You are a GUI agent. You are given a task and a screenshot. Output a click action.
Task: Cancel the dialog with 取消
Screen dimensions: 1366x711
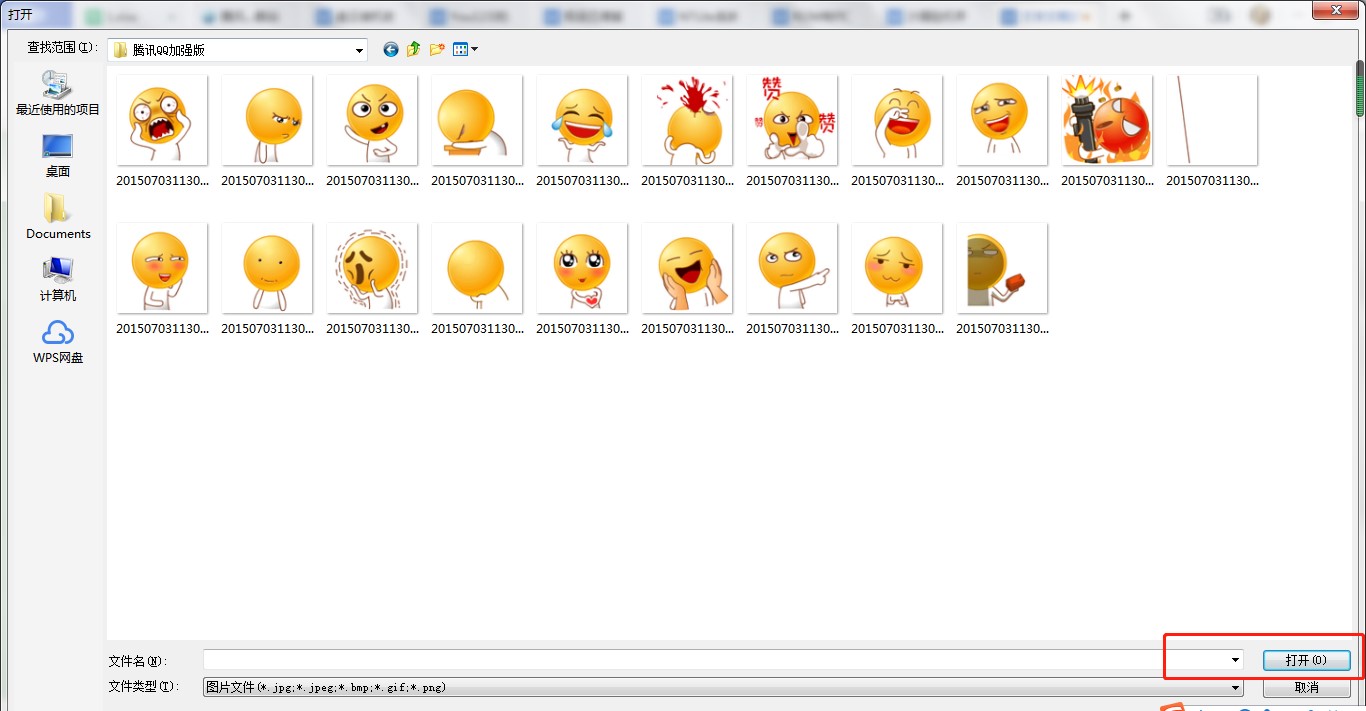point(1306,687)
